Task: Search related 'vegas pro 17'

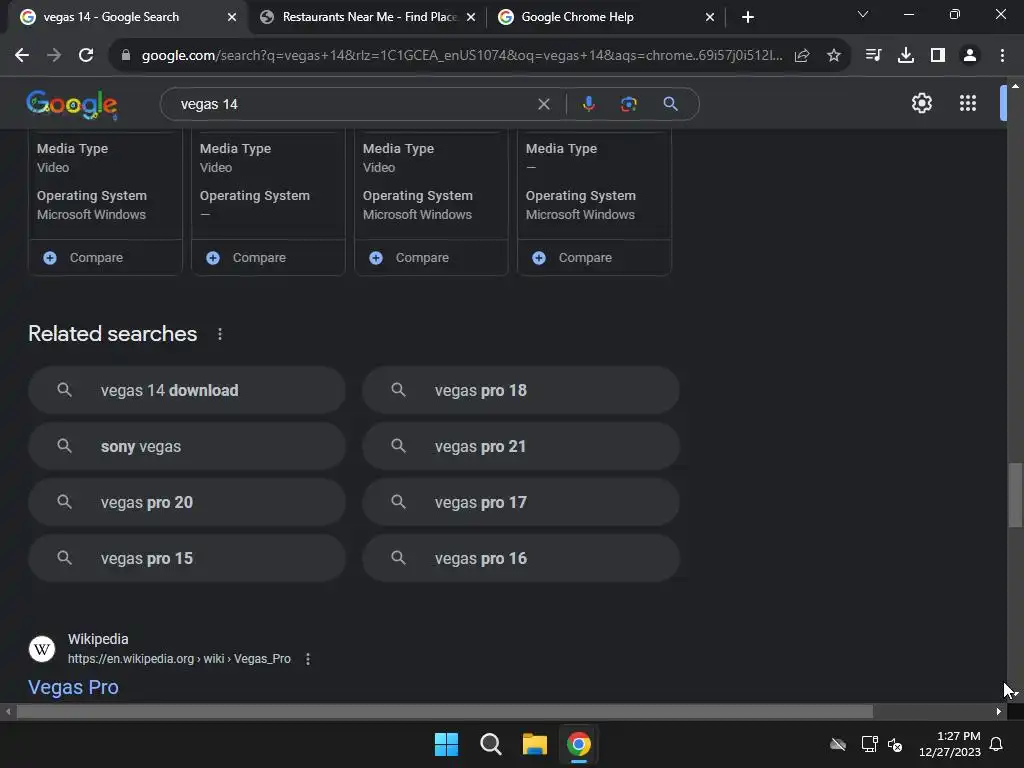Action: click(x=521, y=503)
